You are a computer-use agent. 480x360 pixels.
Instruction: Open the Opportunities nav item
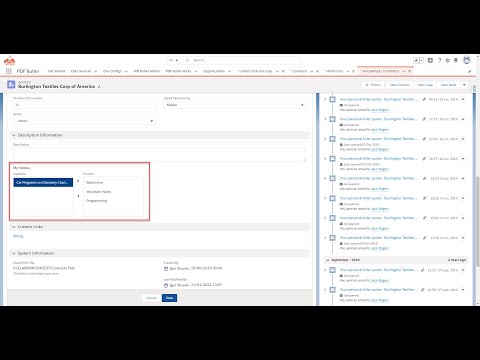(x=214, y=71)
